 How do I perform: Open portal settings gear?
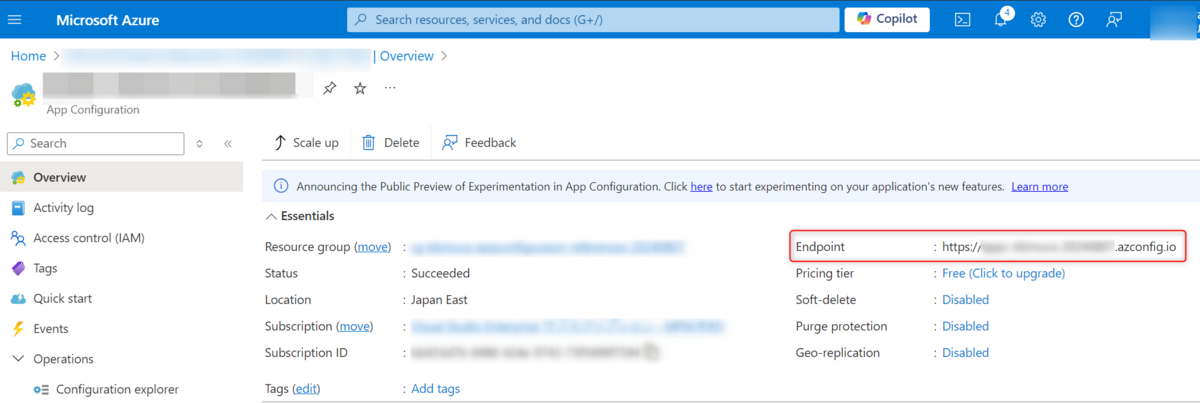[x=1038, y=20]
